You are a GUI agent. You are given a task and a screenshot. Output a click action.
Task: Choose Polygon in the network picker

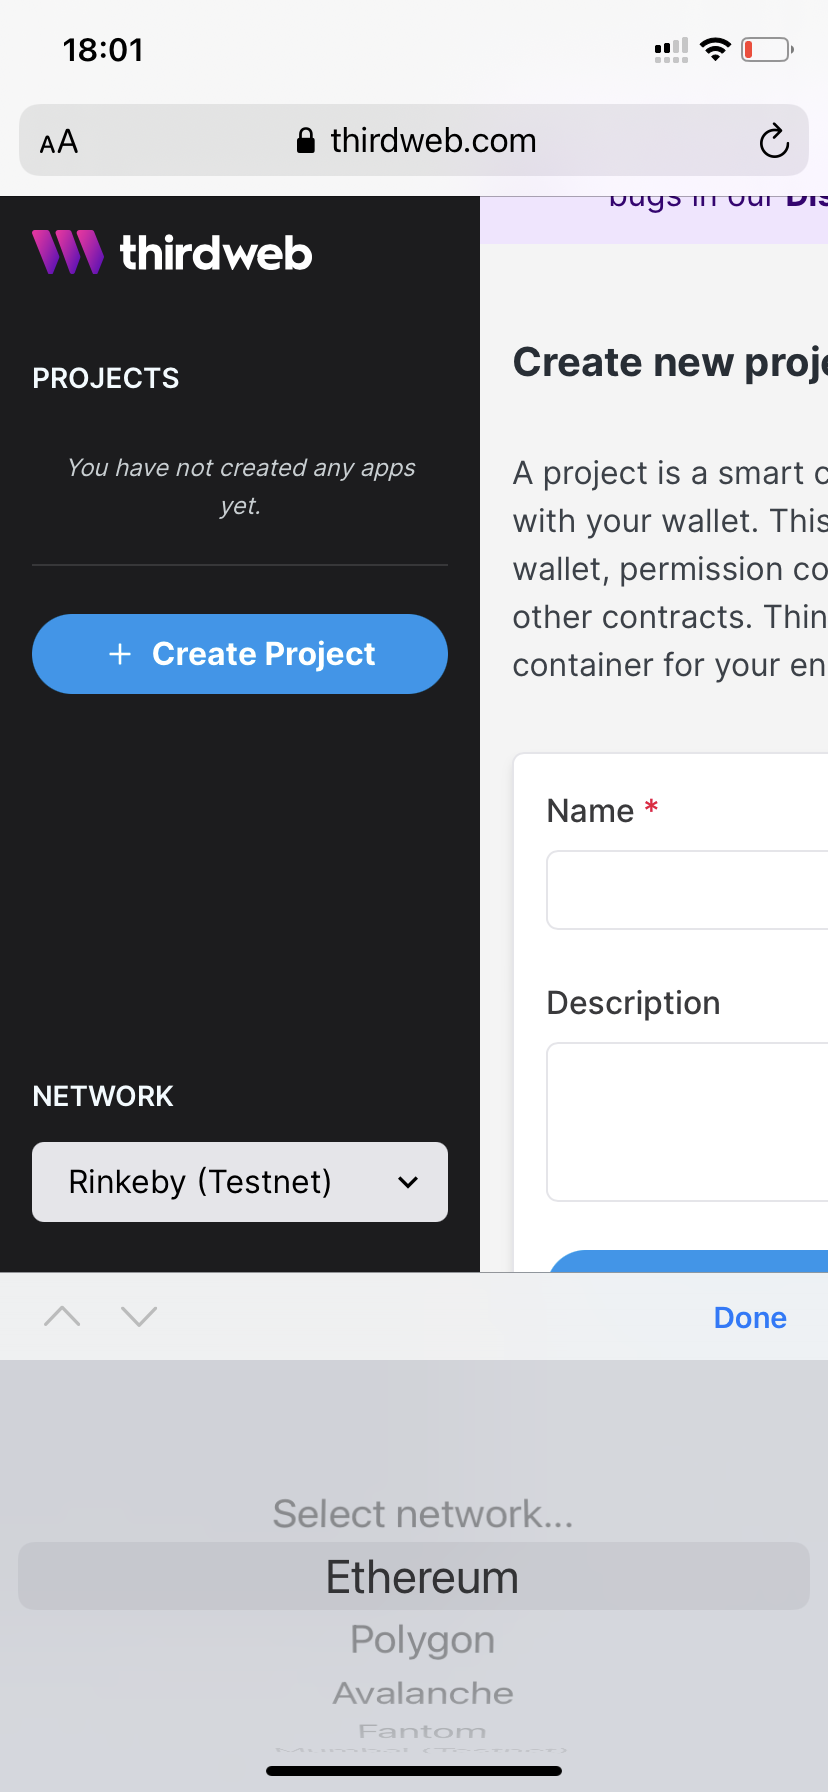(422, 1640)
